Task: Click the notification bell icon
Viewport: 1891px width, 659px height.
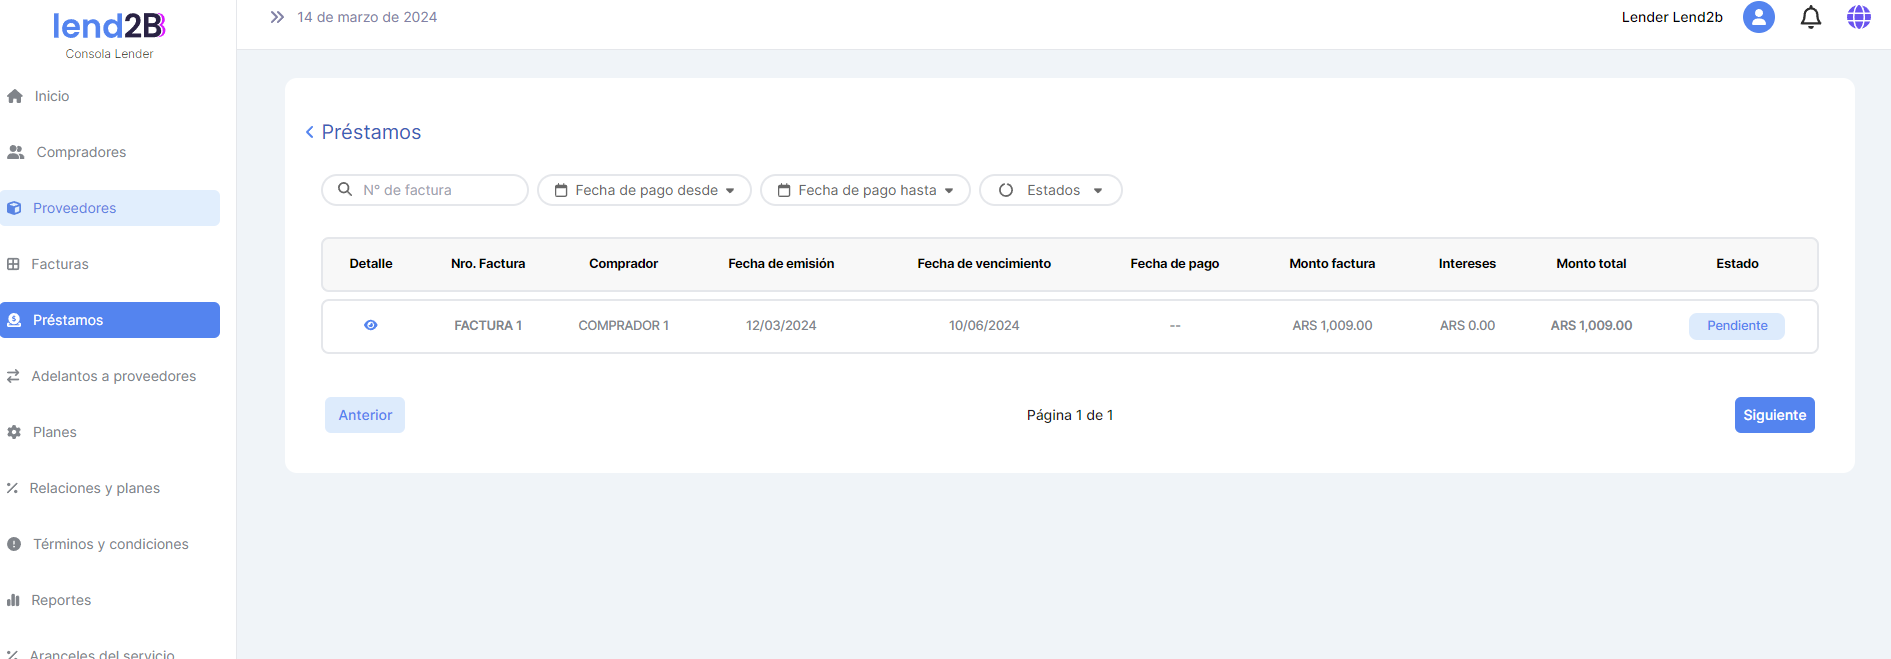Action: [1810, 17]
